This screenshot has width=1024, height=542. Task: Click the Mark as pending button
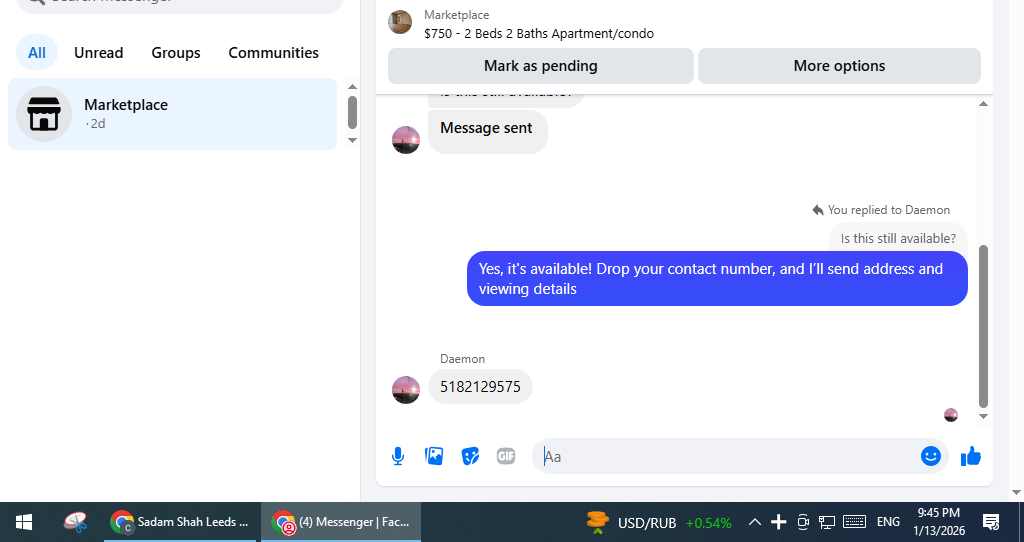[x=541, y=66]
